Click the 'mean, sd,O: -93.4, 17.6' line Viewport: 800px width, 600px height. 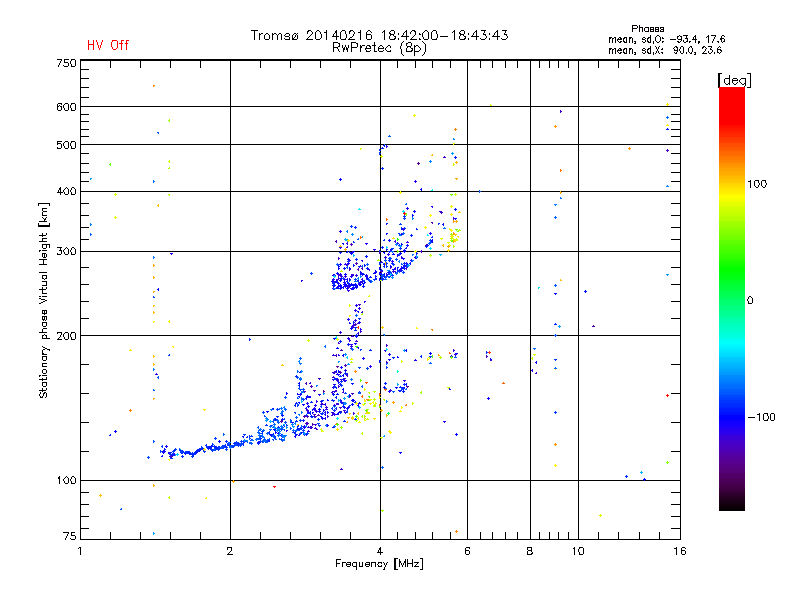pos(666,39)
